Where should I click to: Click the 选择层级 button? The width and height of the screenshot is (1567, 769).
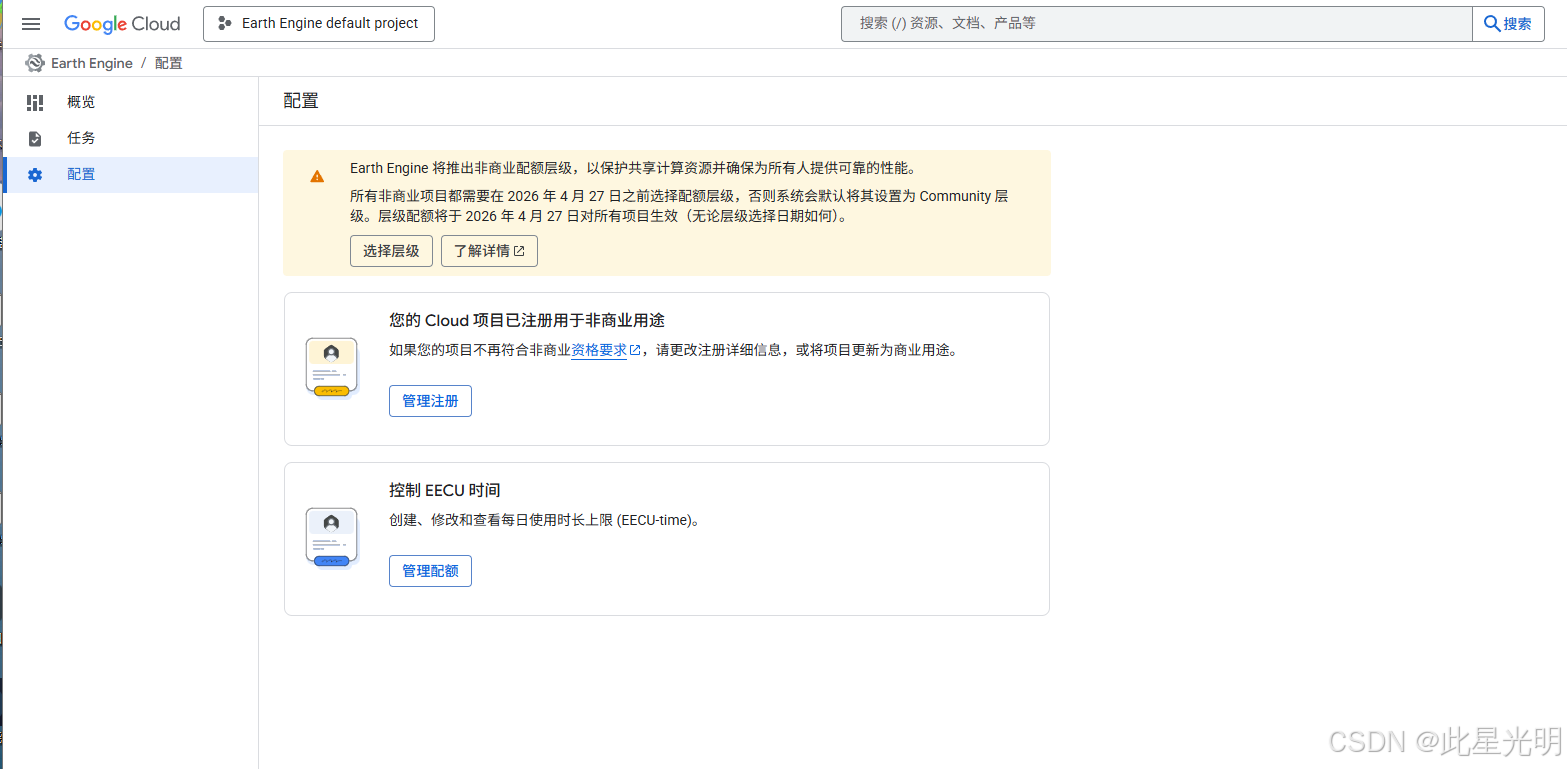pos(391,251)
